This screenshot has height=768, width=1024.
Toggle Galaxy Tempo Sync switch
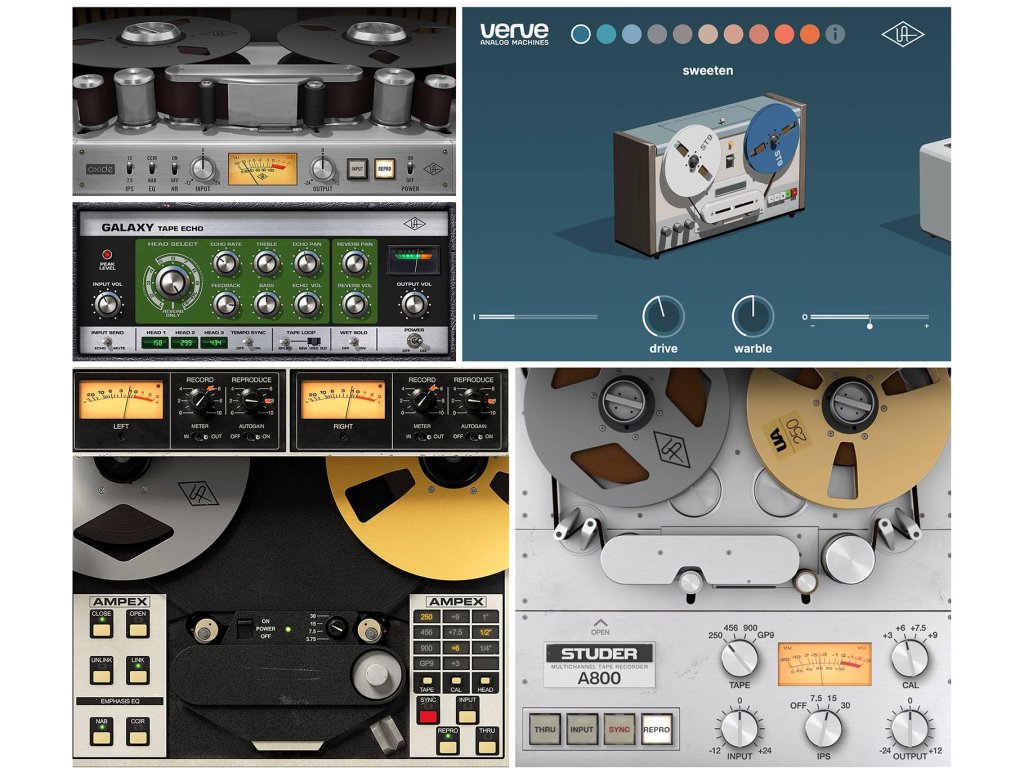pos(248,342)
